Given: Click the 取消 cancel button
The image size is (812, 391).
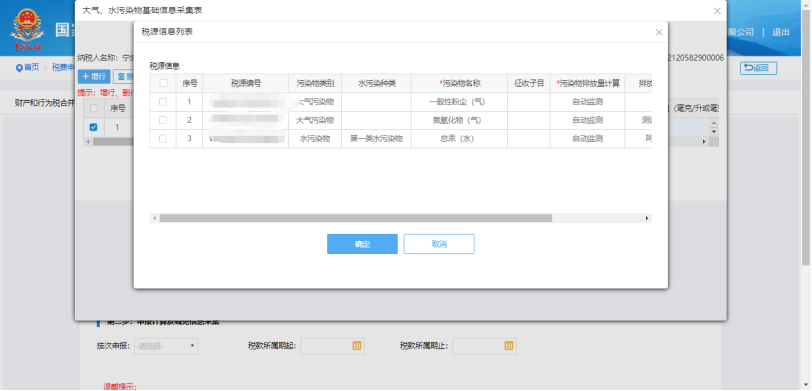Looking at the screenshot, I should [x=439, y=244].
